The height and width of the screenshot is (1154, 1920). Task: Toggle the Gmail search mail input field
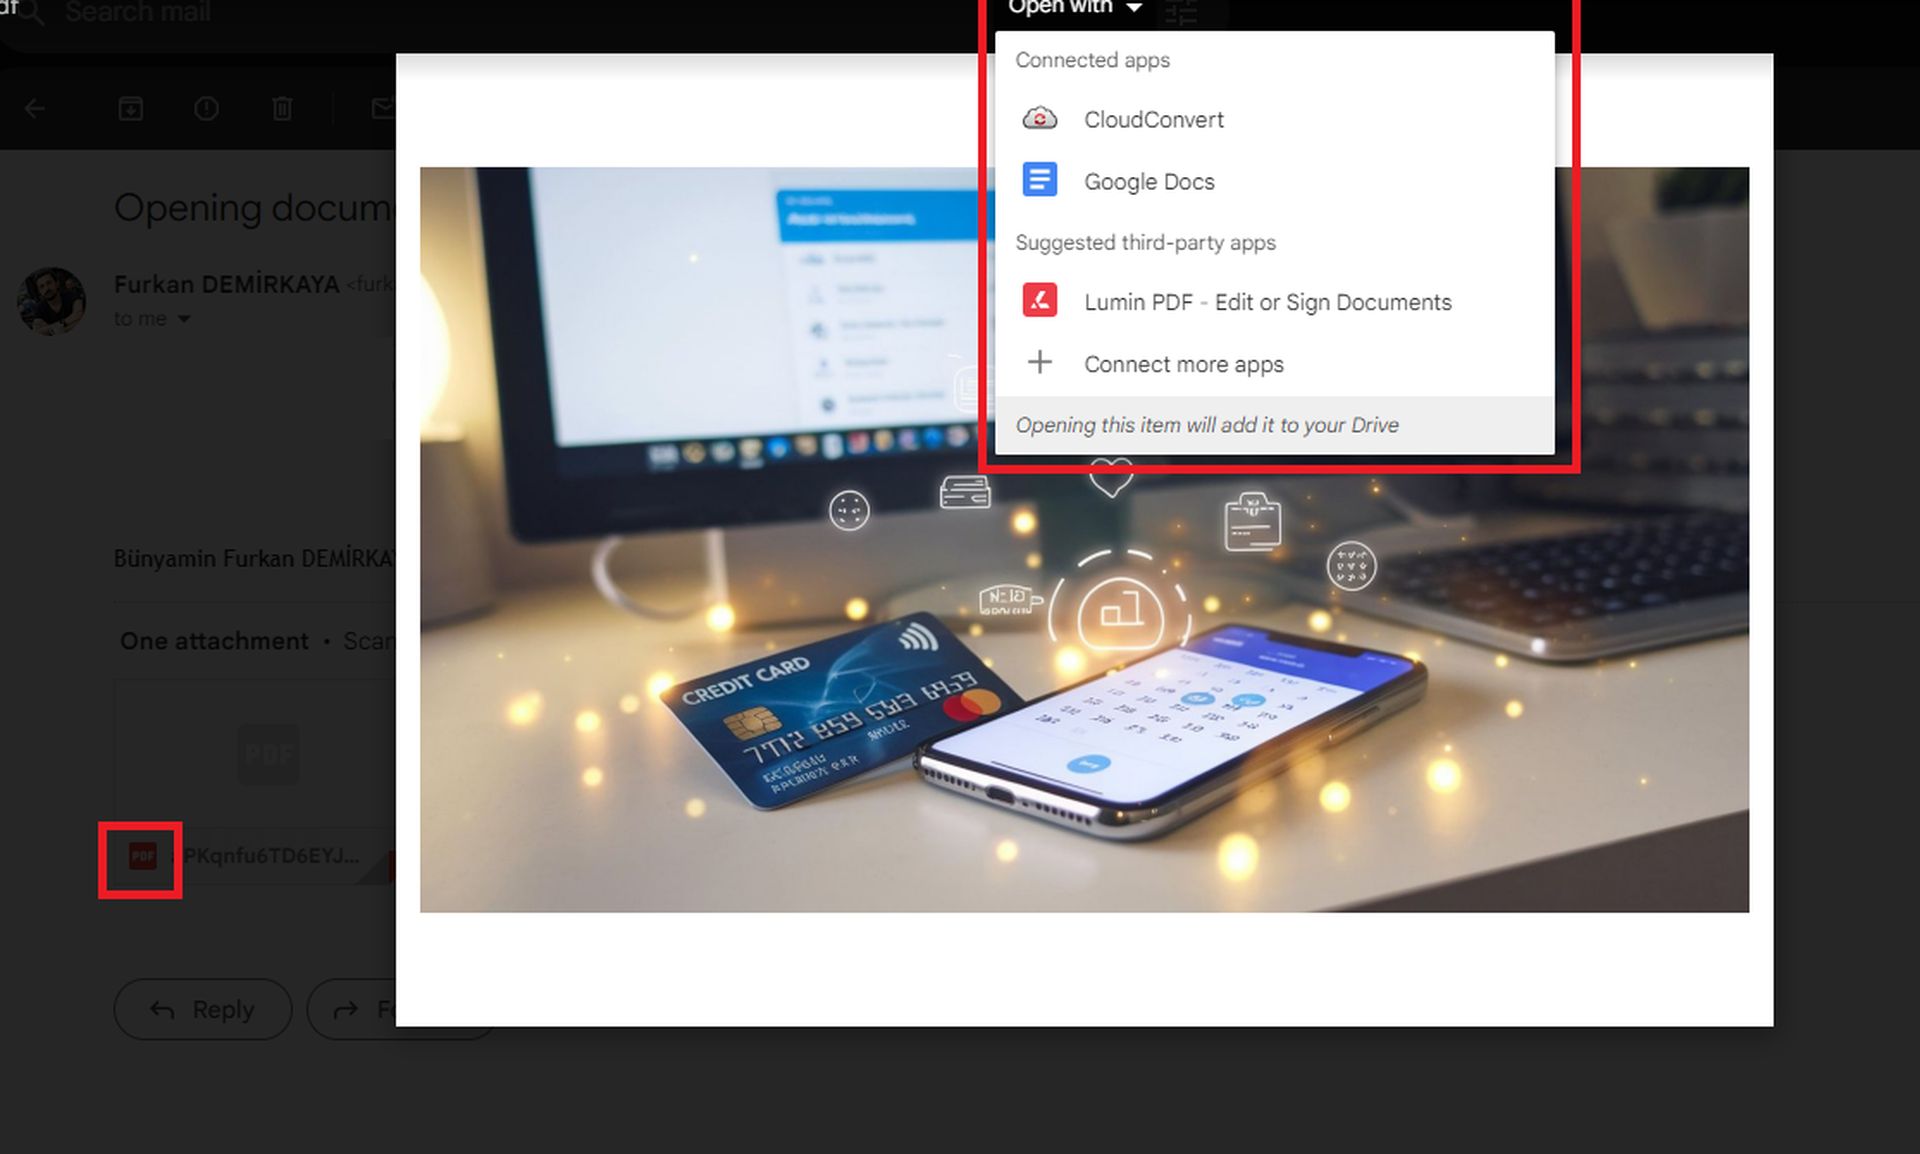139,11
